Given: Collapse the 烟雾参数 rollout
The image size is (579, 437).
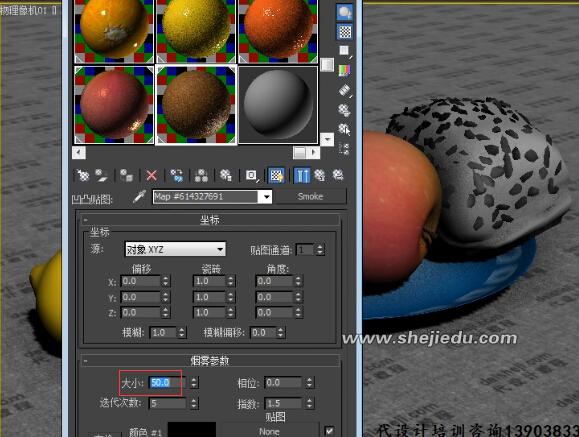Looking at the screenshot, I should pyautogui.click(x=210, y=361).
